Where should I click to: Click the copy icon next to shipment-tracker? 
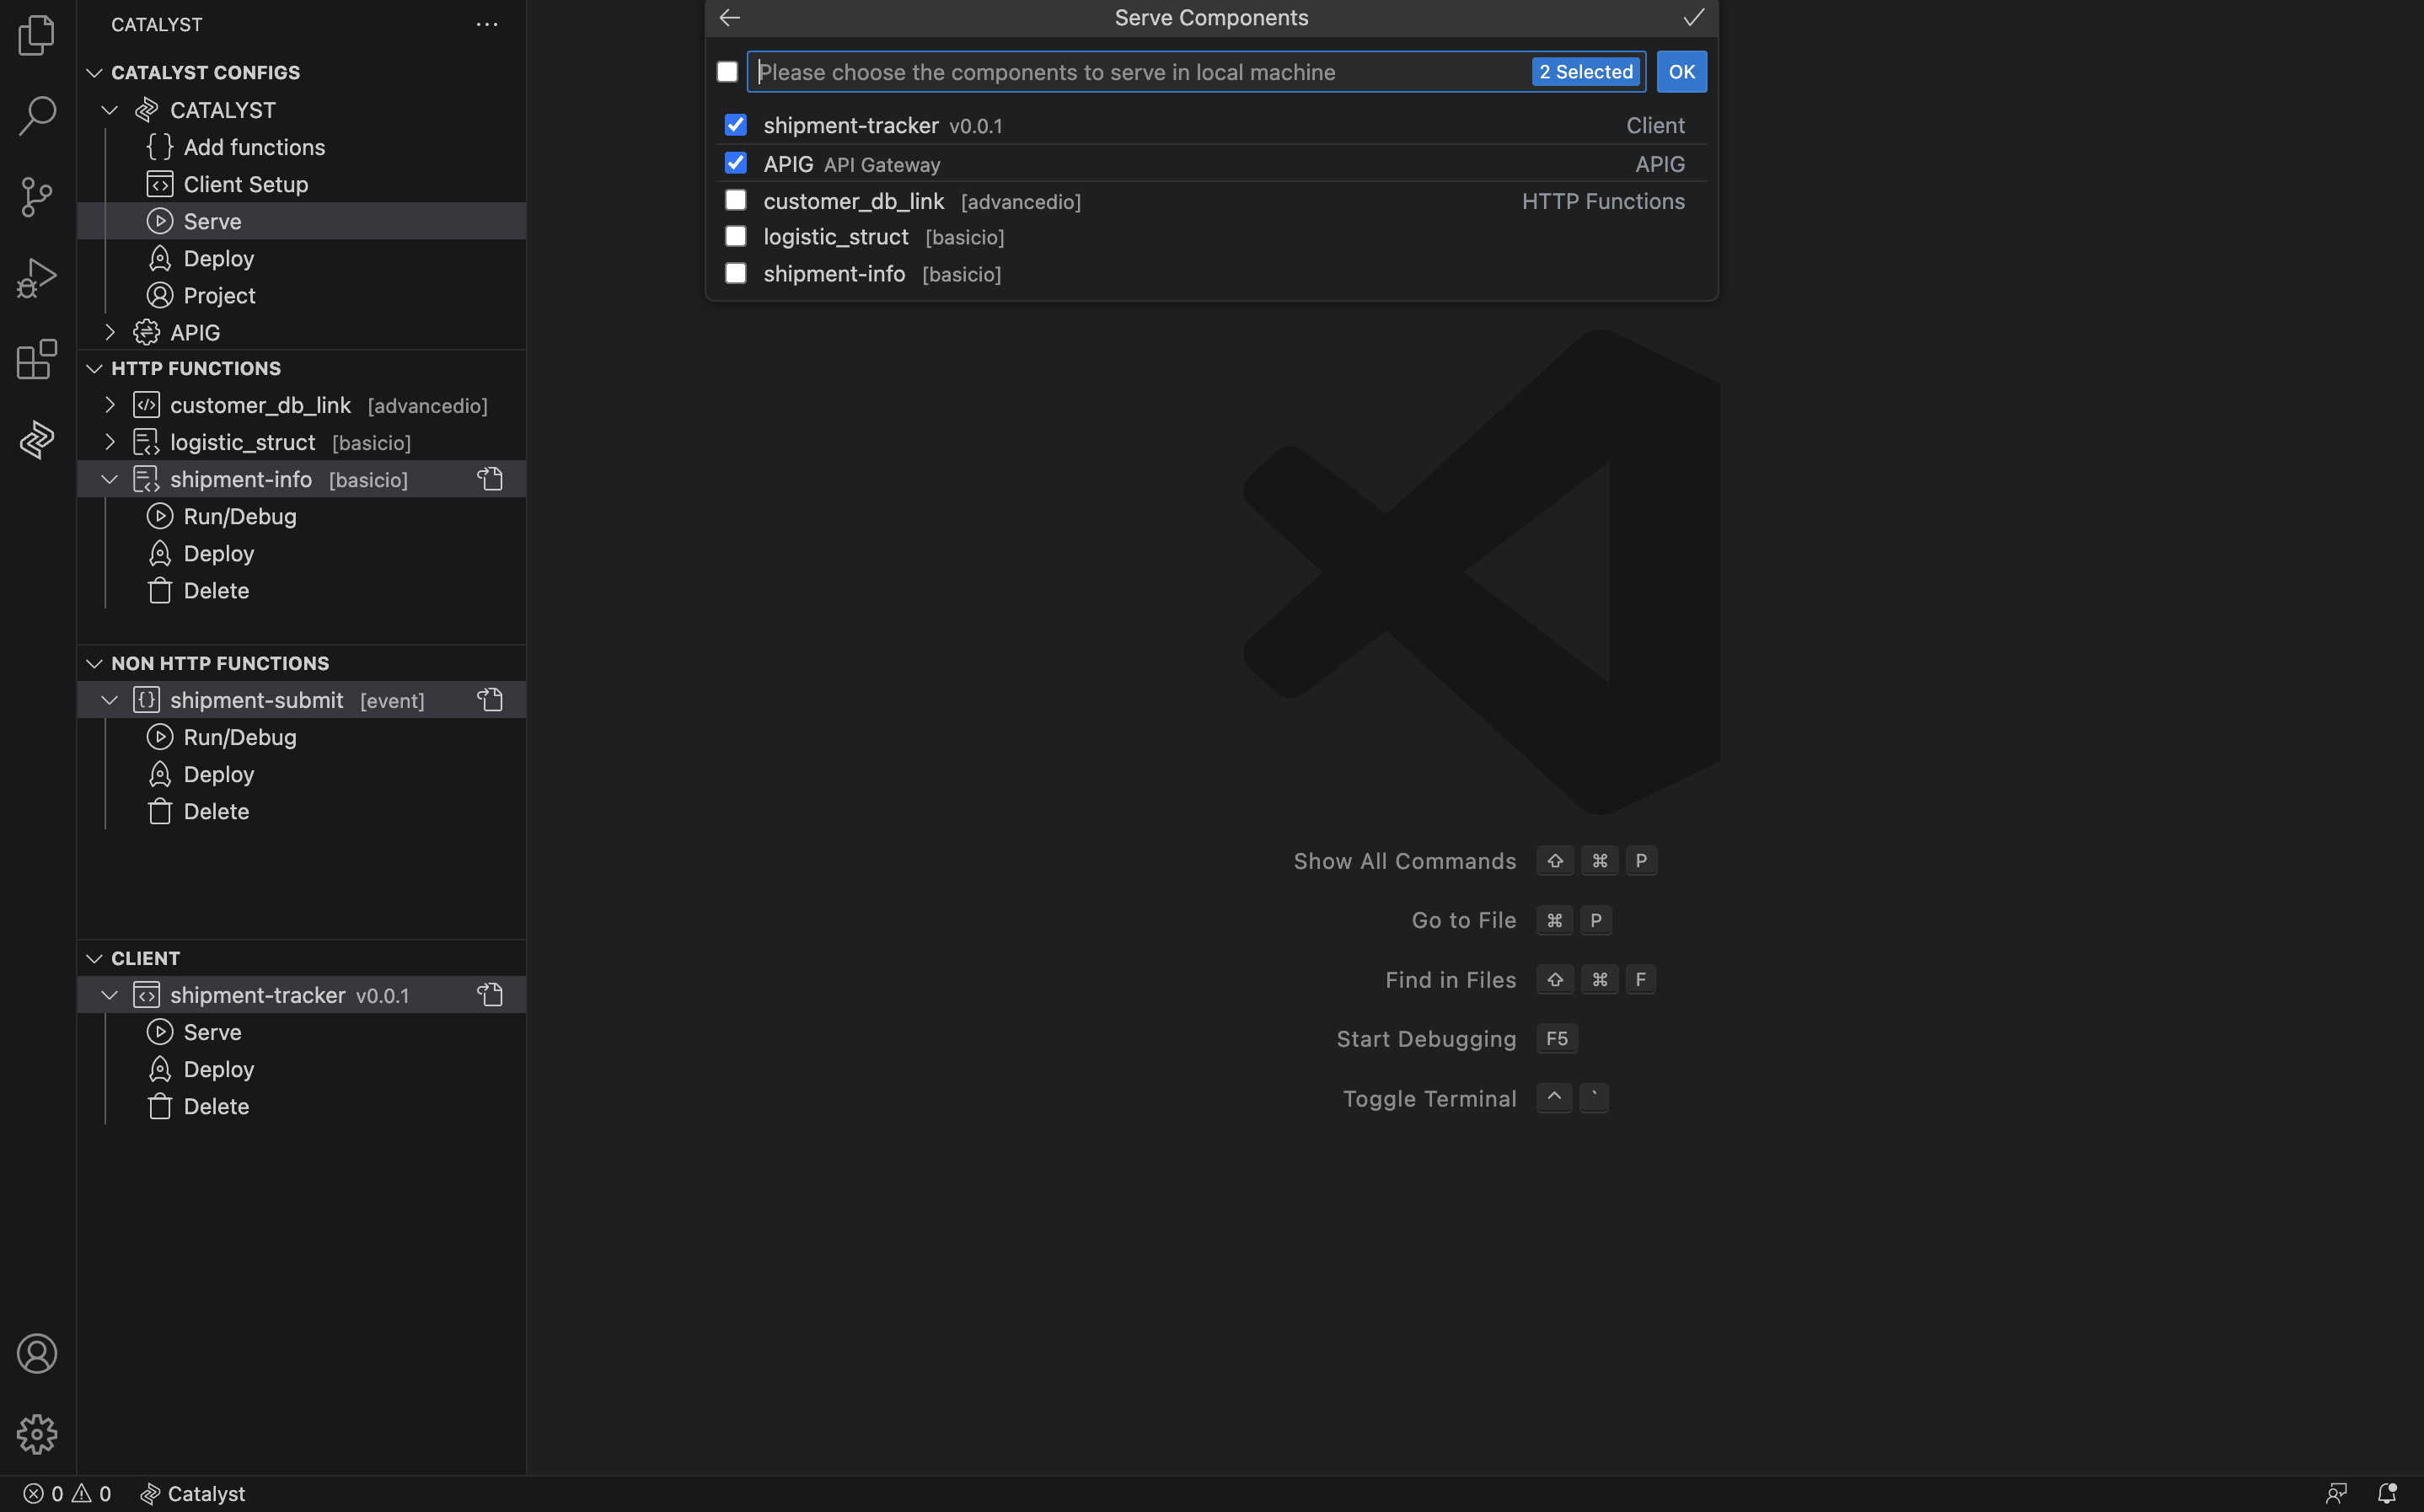(x=490, y=995)
